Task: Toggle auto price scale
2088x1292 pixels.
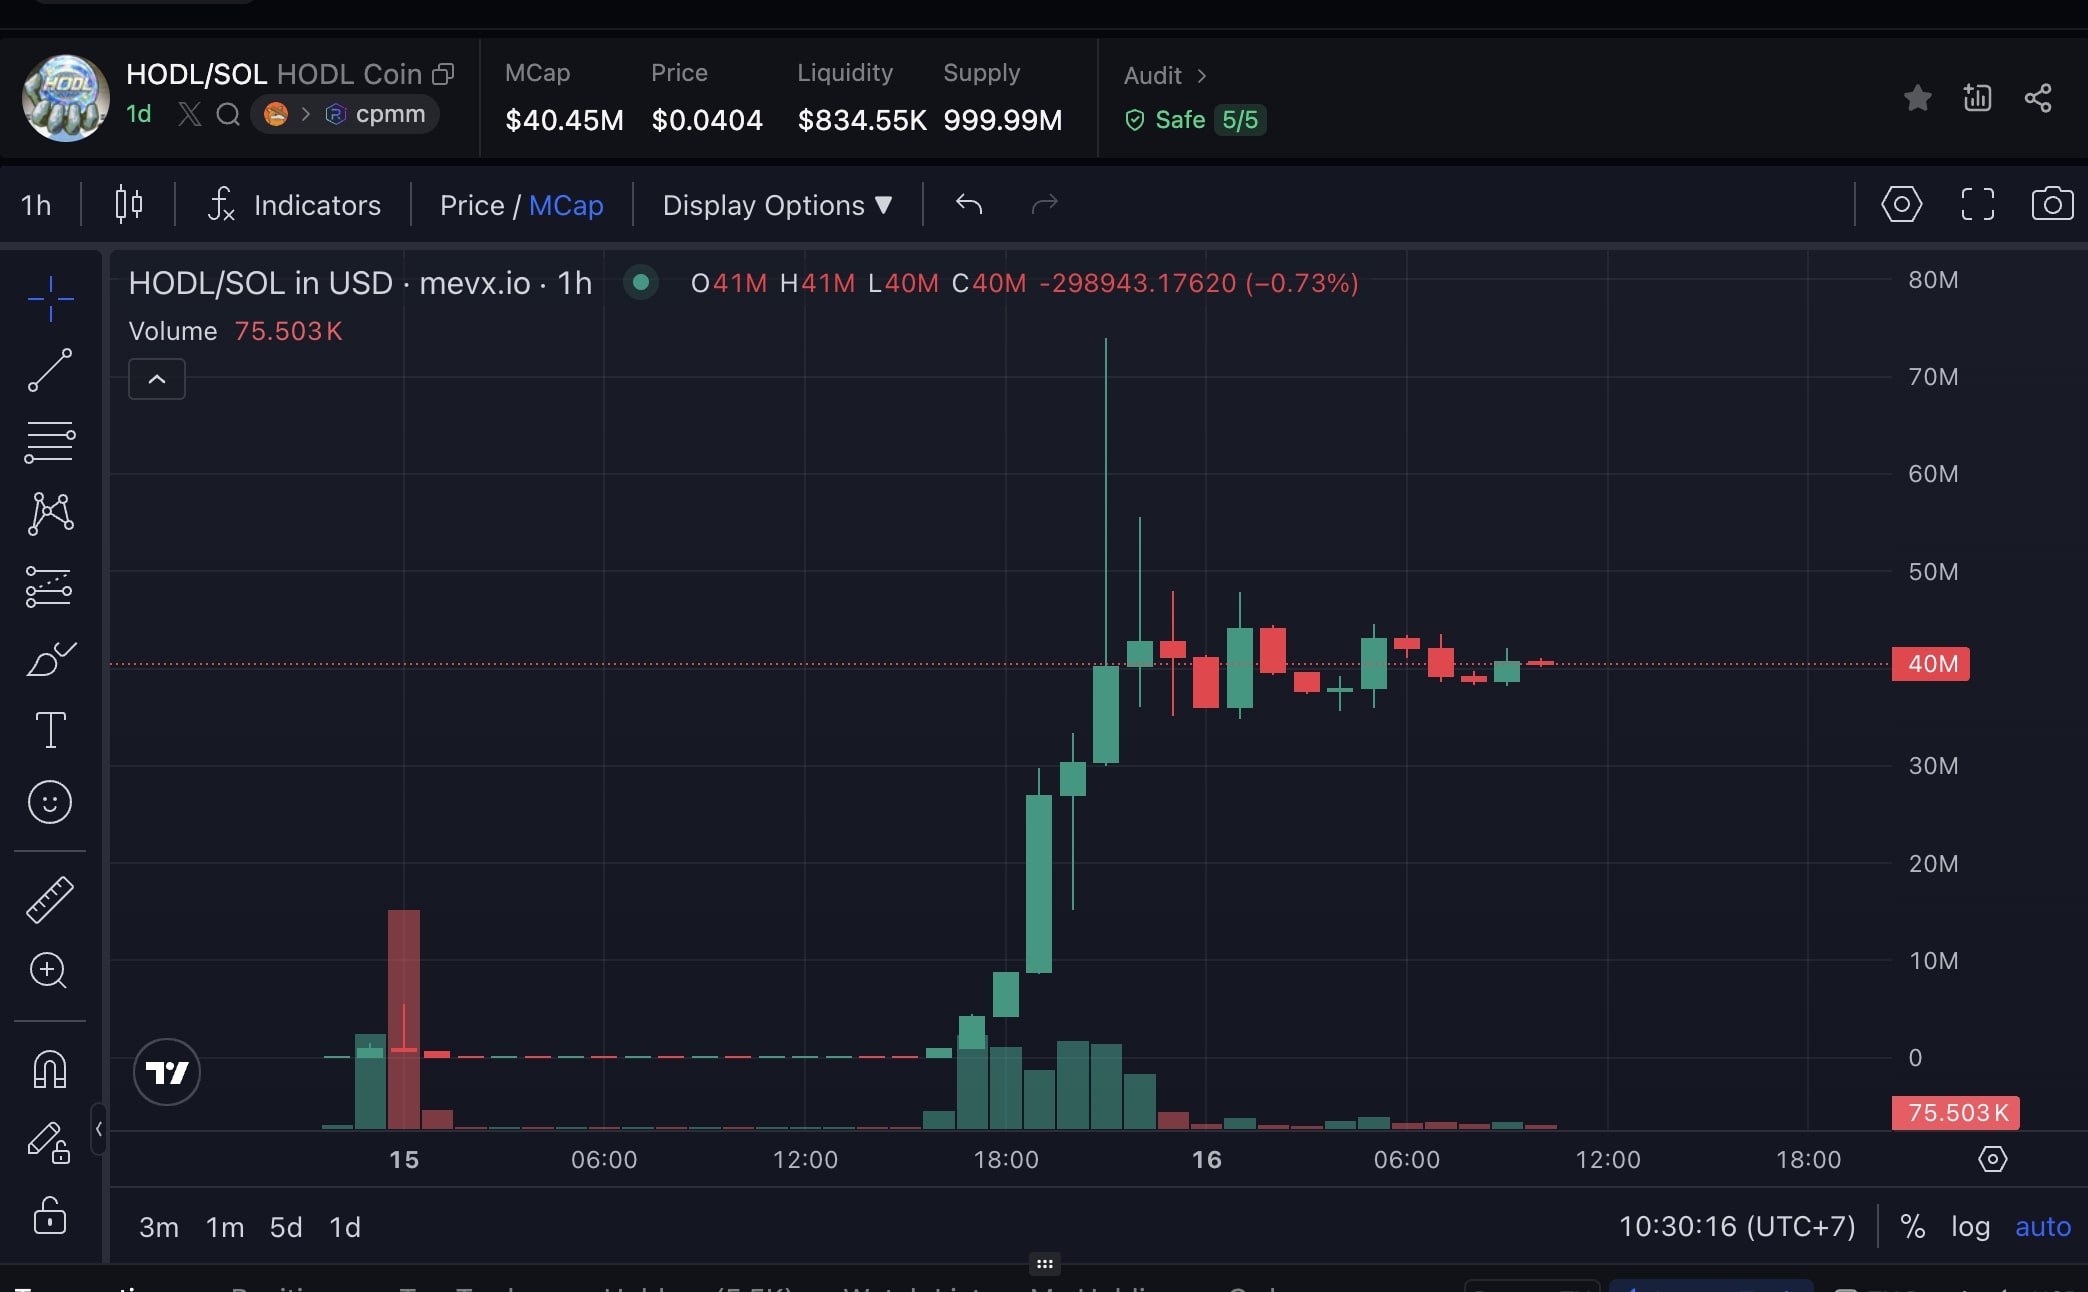Action: tap(2042, 1226)
